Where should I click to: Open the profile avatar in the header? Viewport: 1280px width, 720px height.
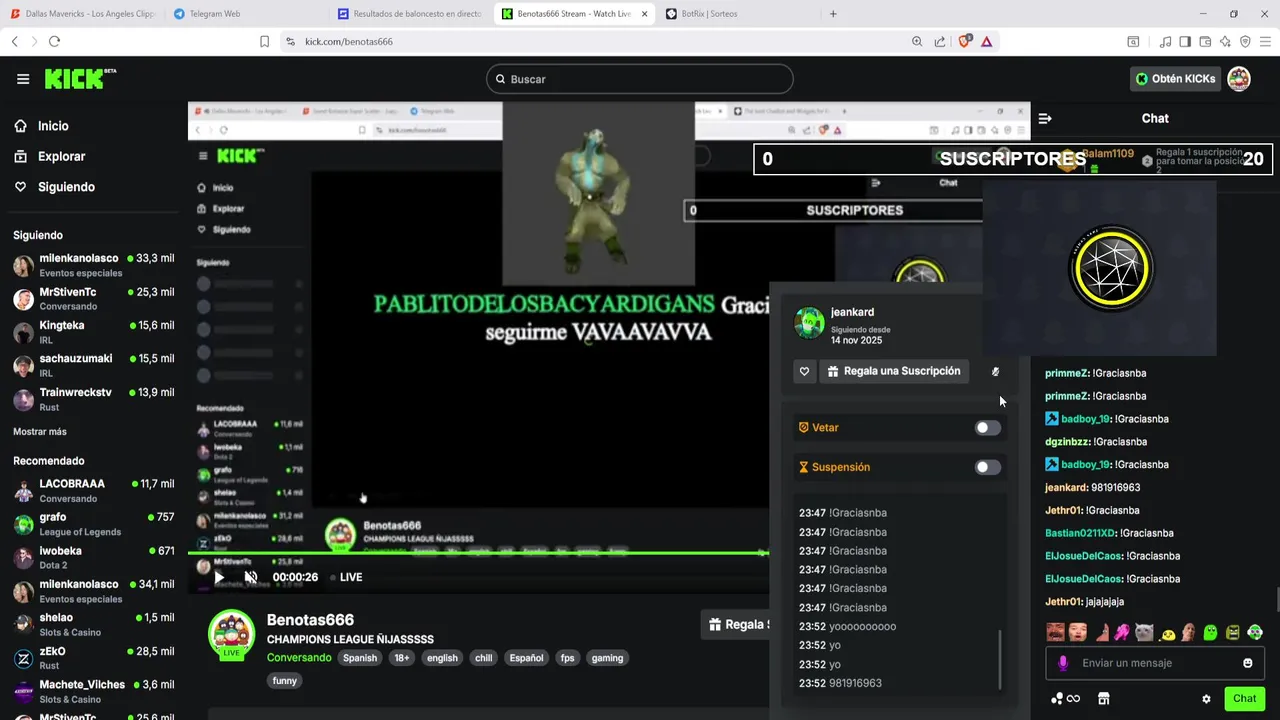click(1239, 79)
